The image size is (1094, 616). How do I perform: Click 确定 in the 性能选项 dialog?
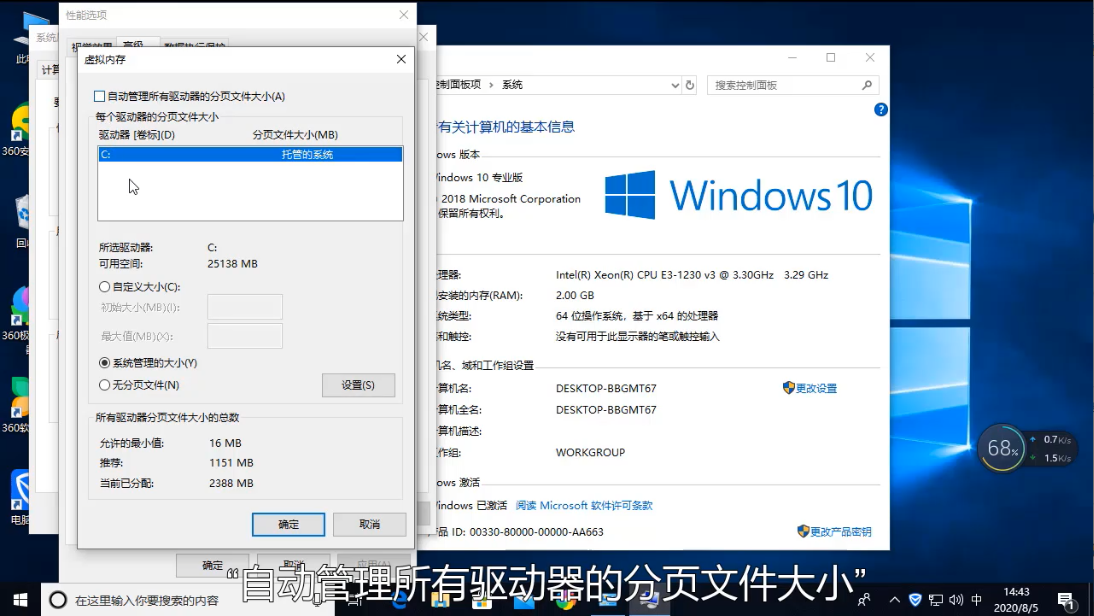pos(212,565)
